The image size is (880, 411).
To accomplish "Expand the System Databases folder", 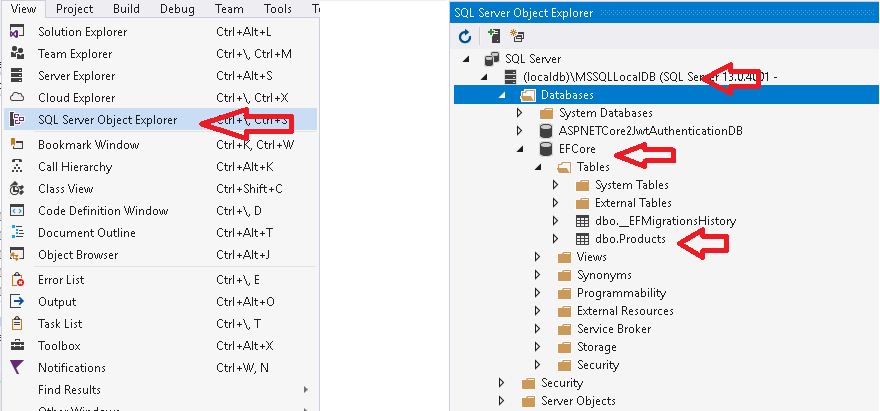I will point(520,113).
